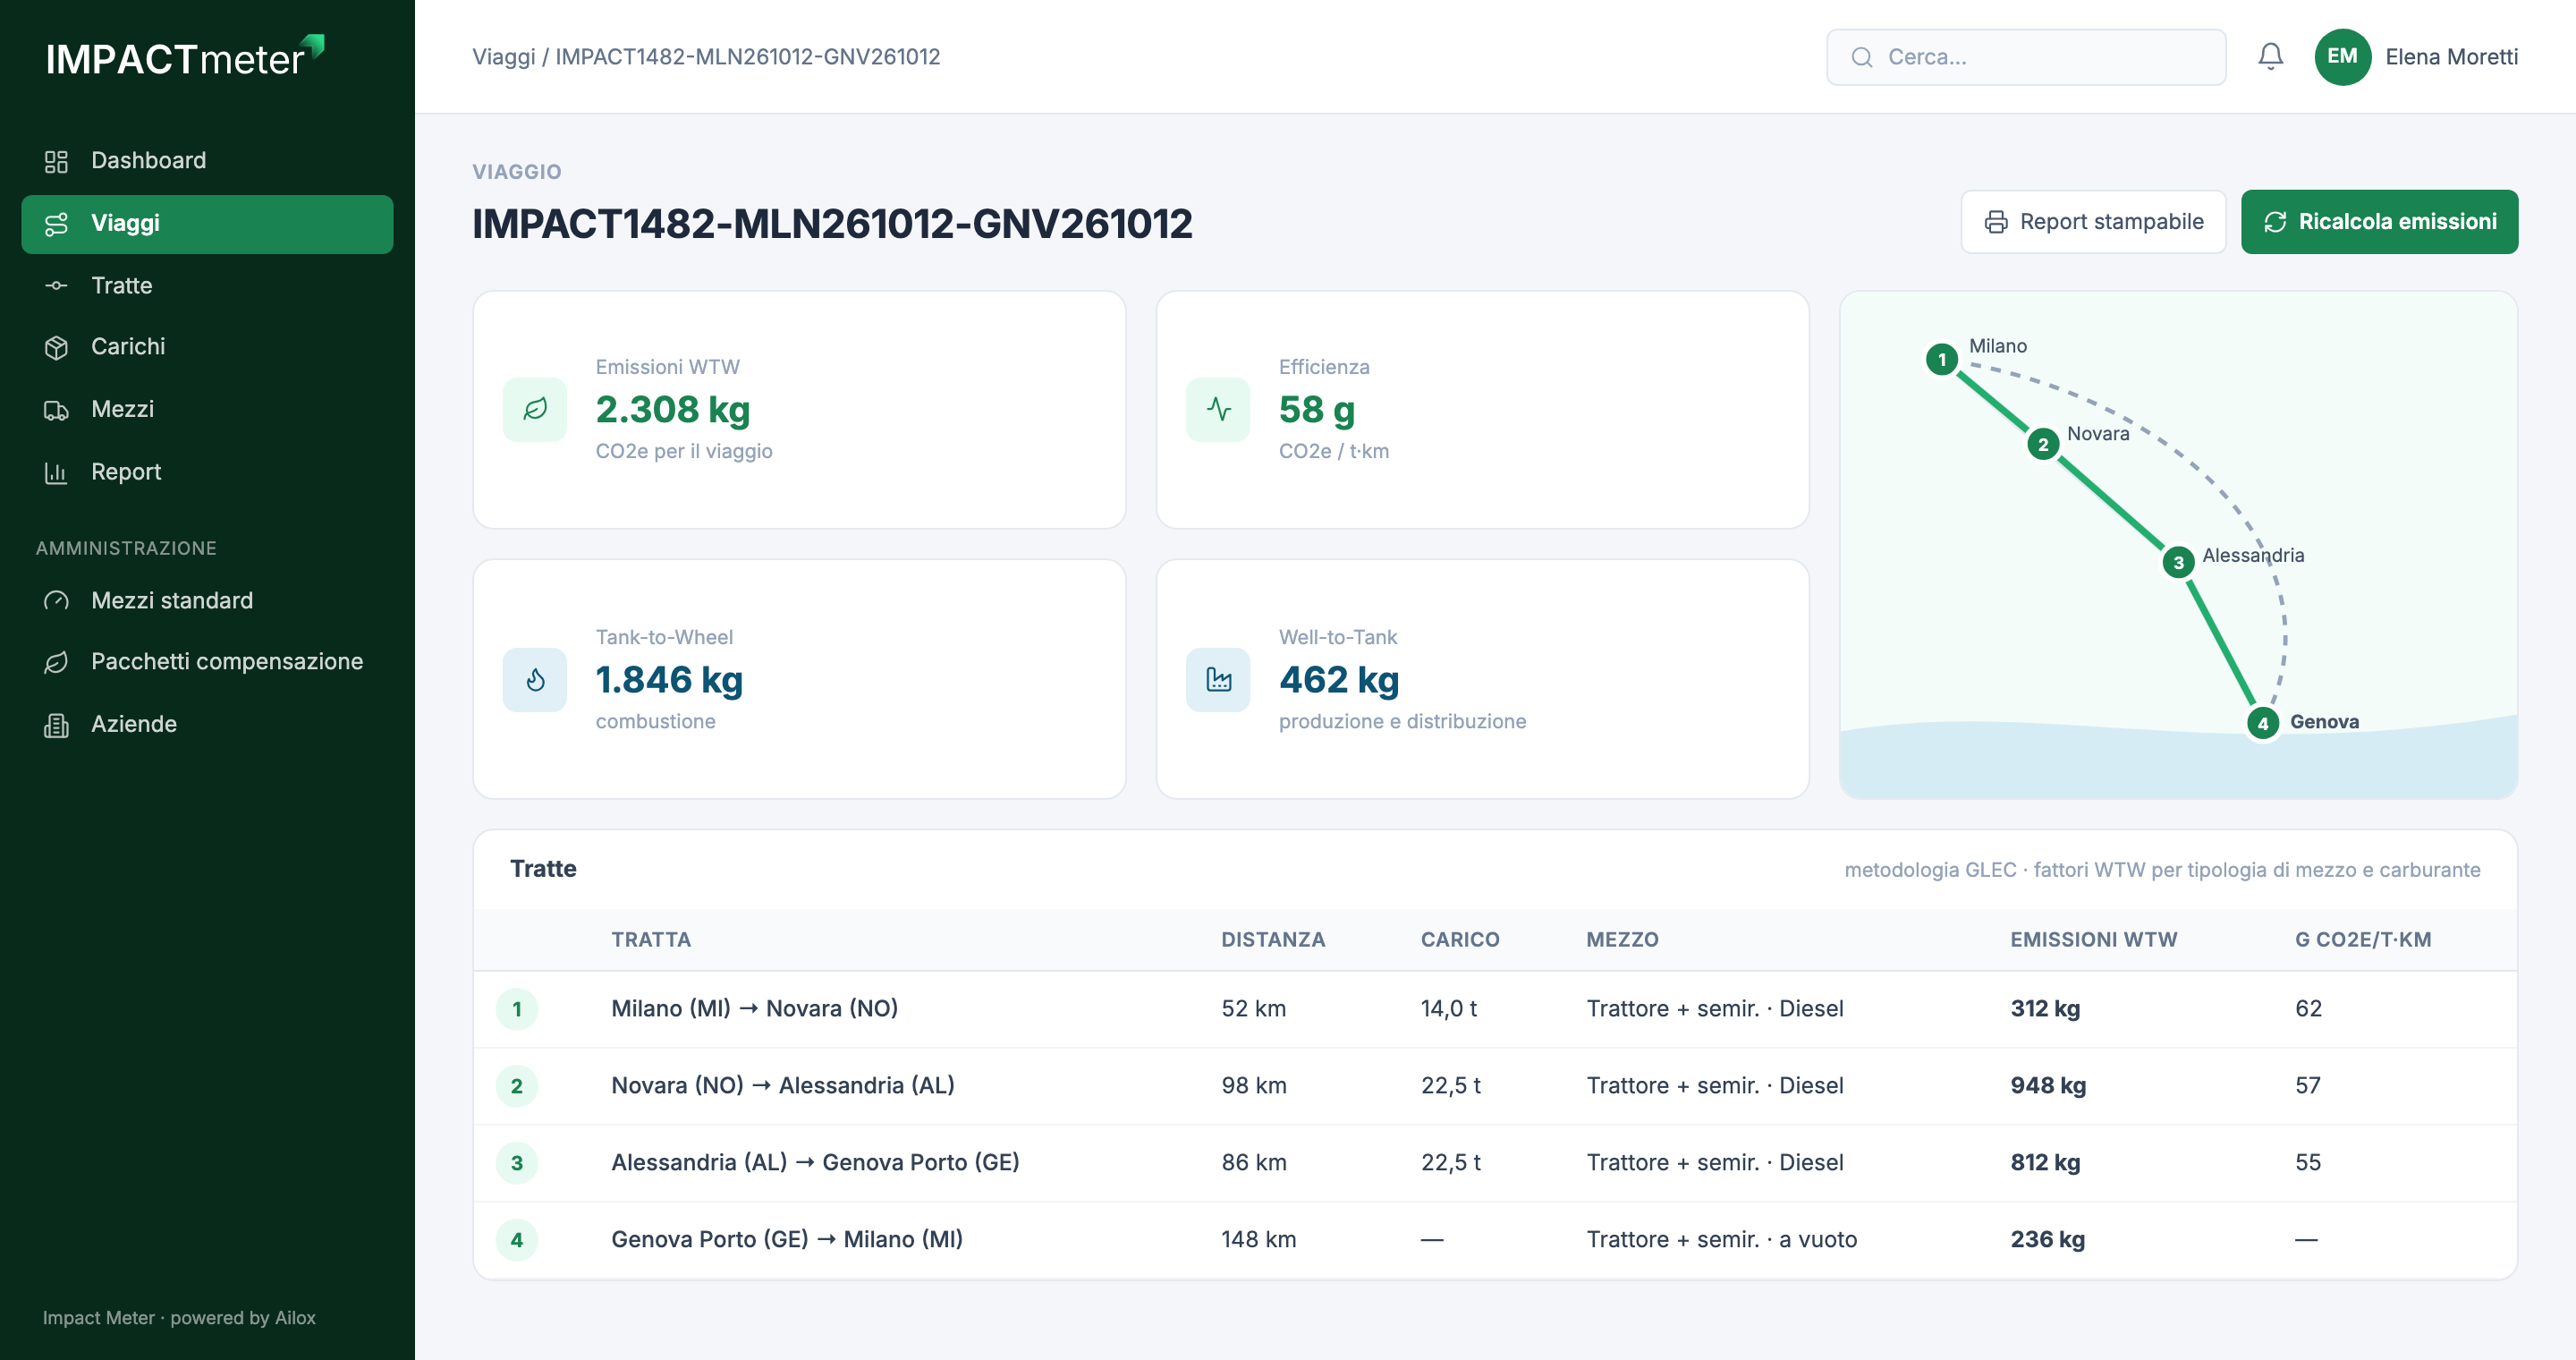
Task: Click row badge 2 in Tratte table
Action: (x=517, y=1086)
